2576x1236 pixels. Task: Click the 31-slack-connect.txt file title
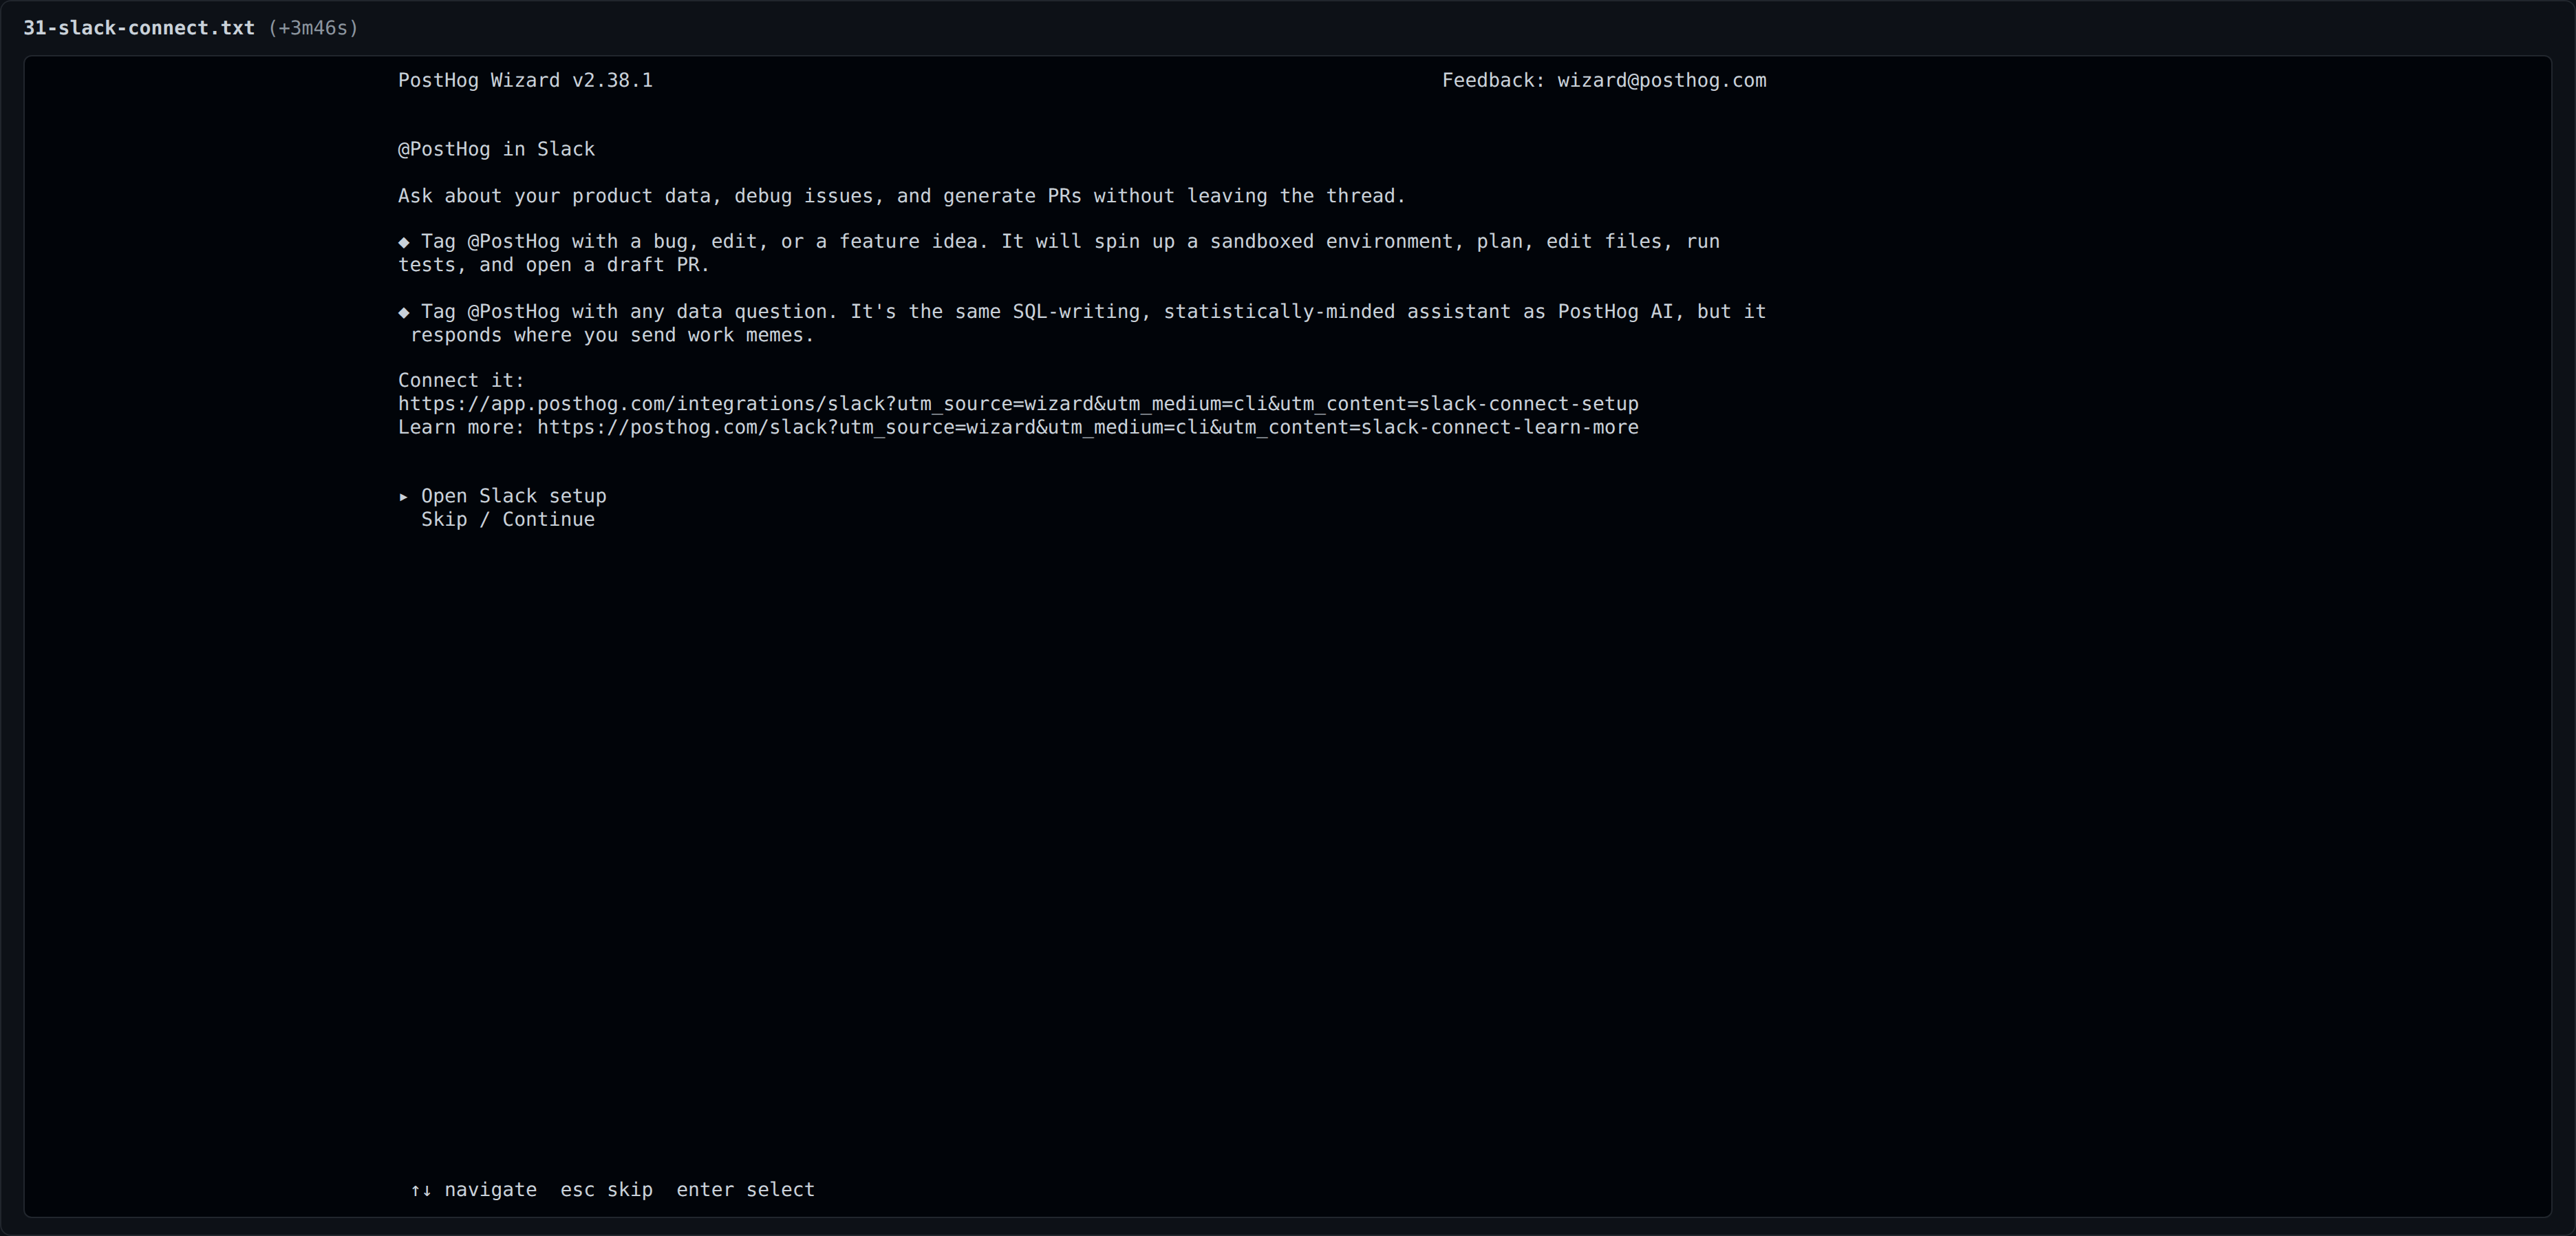[x=139, y=28]
